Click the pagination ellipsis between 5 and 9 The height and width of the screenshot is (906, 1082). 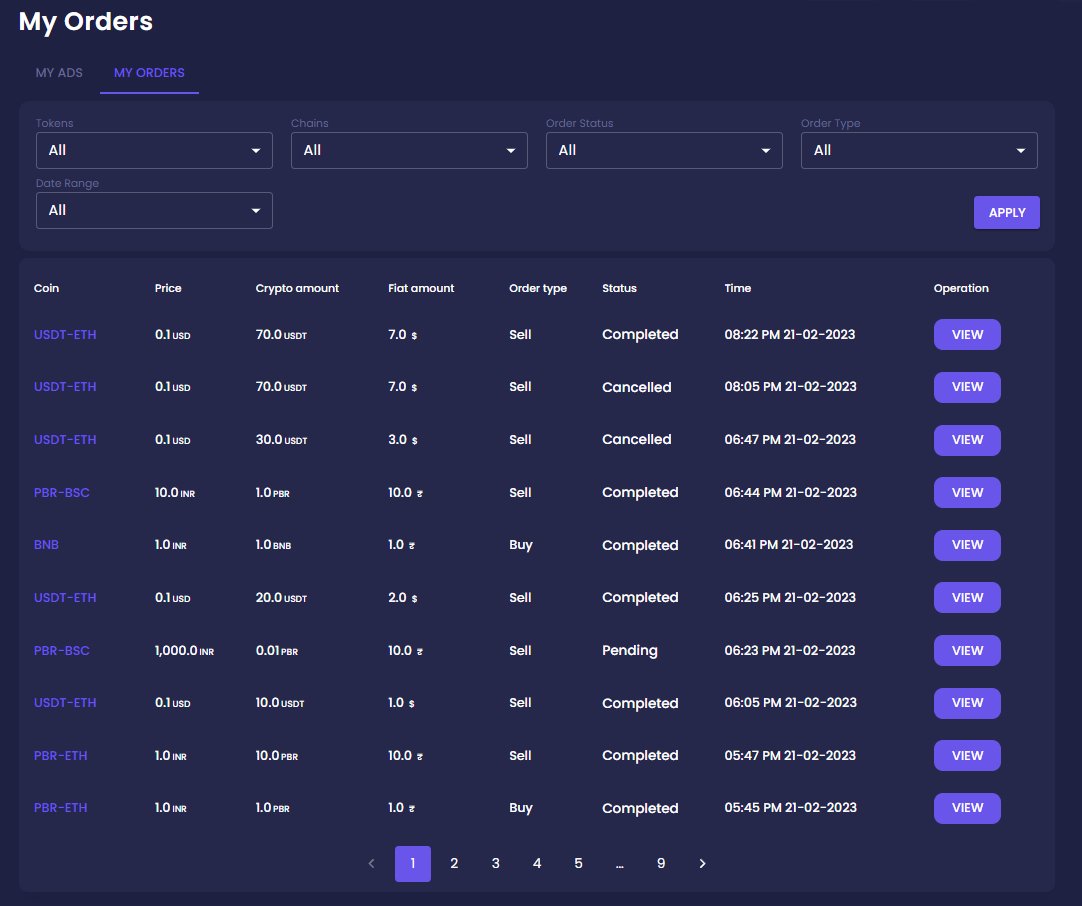coord(620,865)
